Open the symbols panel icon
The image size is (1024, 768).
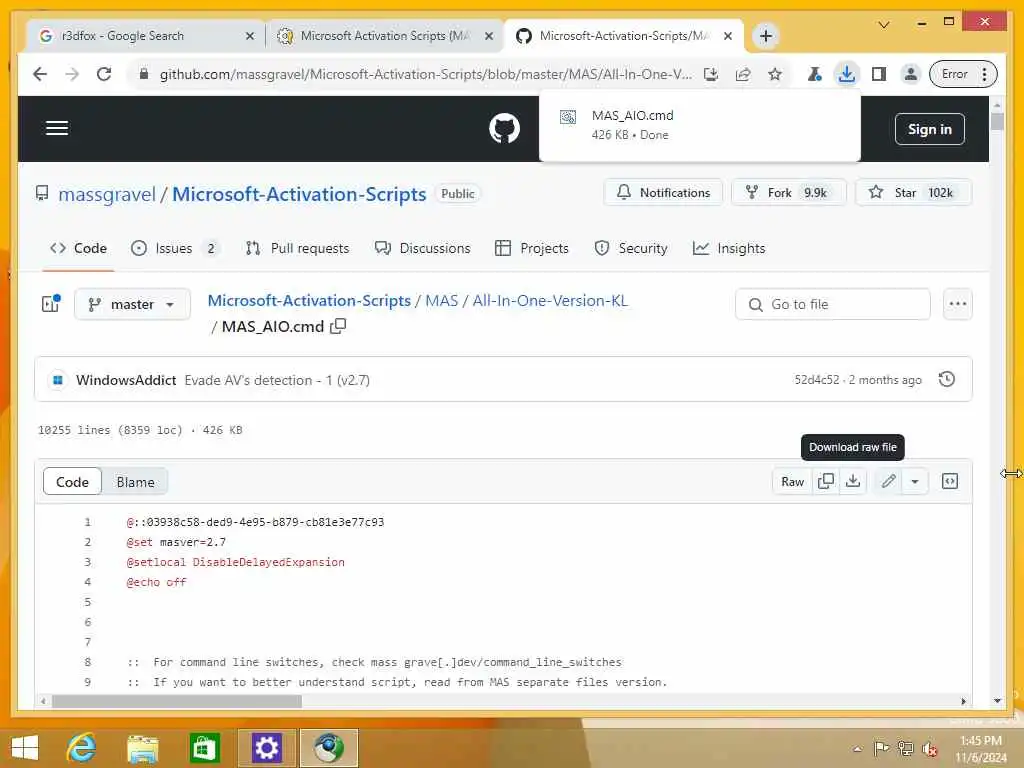(x=950, y=482)
